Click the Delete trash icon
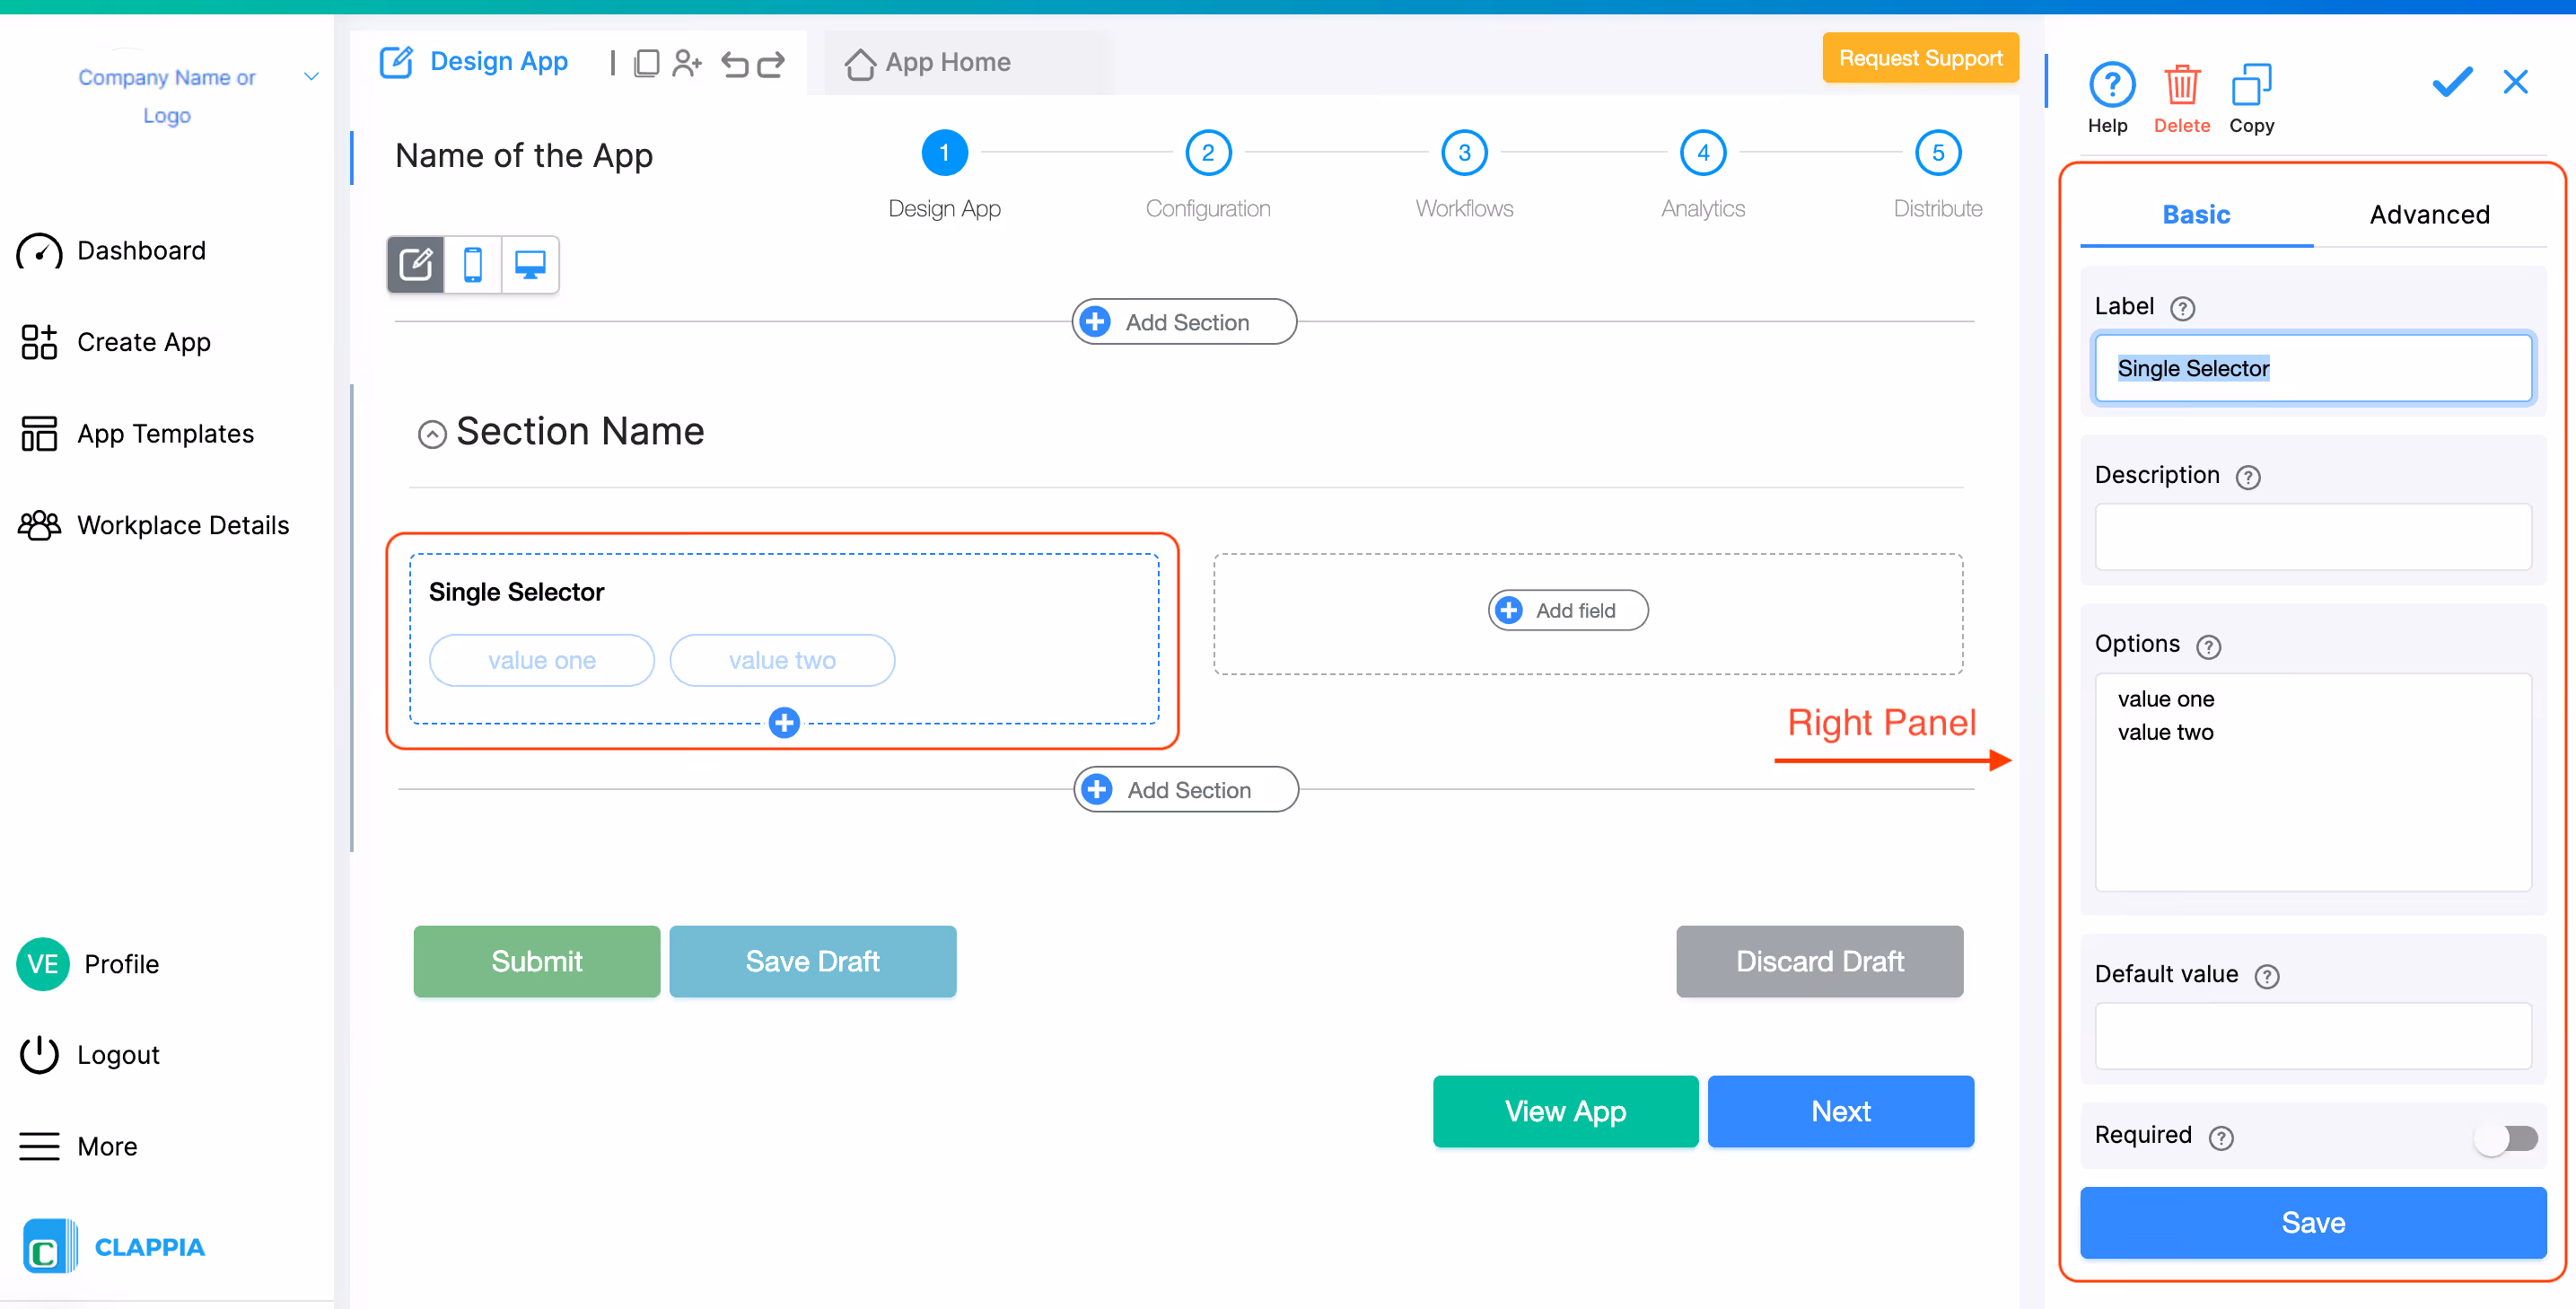The height and width of the screenshot is (1309, 2576). 2181,86
